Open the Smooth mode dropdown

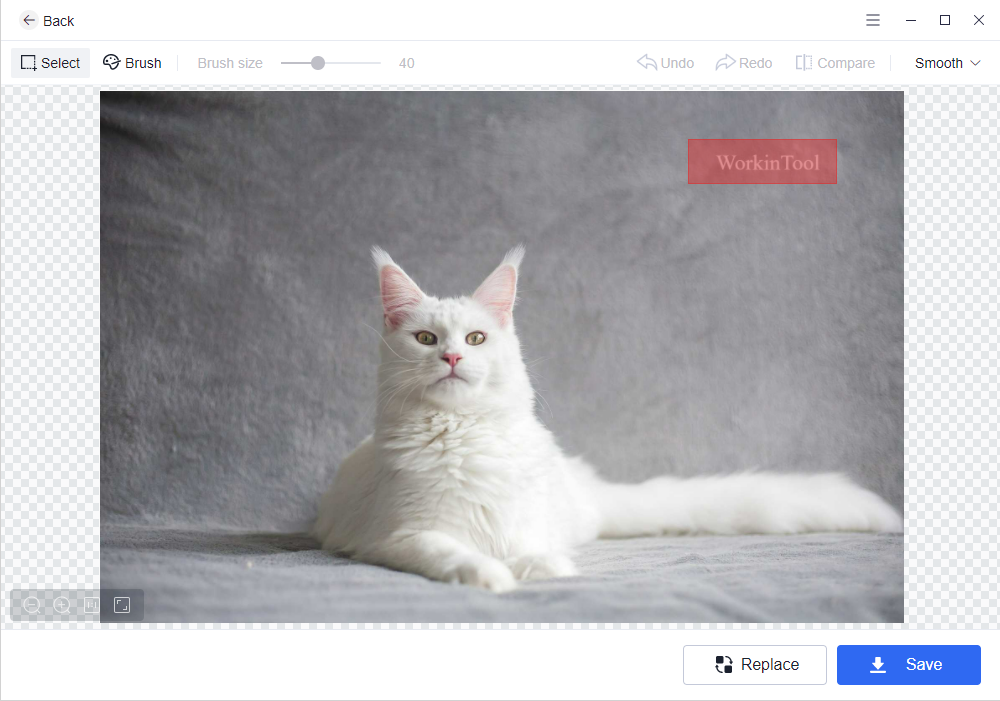coord(947,63)
